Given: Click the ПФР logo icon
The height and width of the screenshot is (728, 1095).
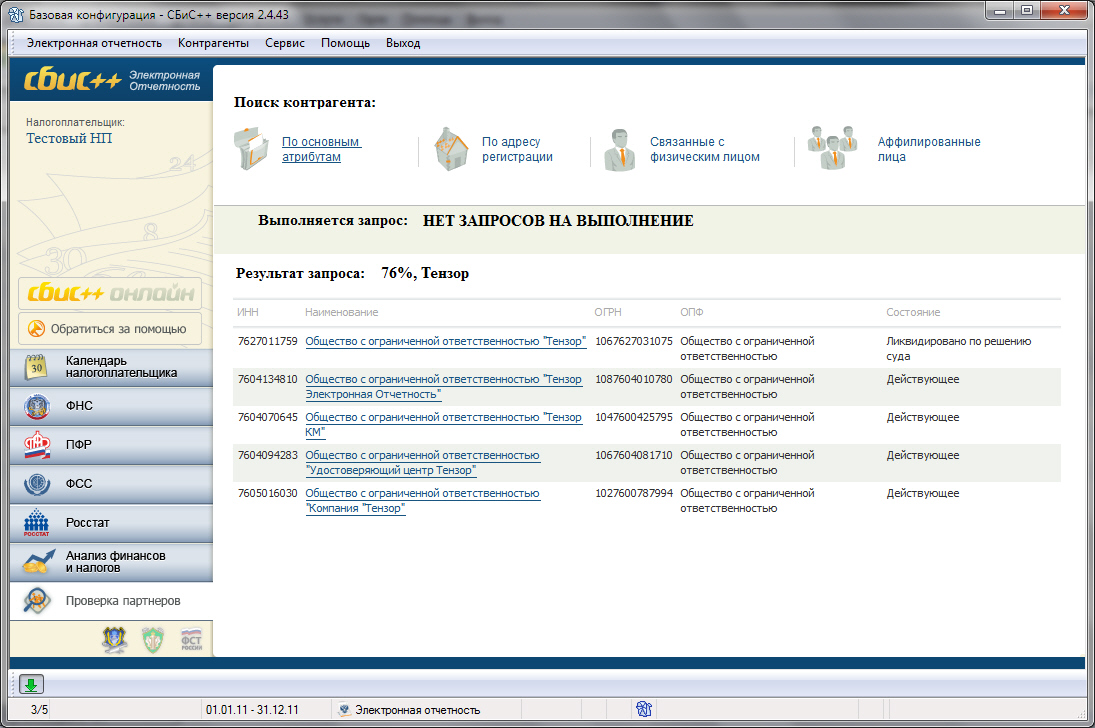Looking at the screenshot, I should coord(37,445).
